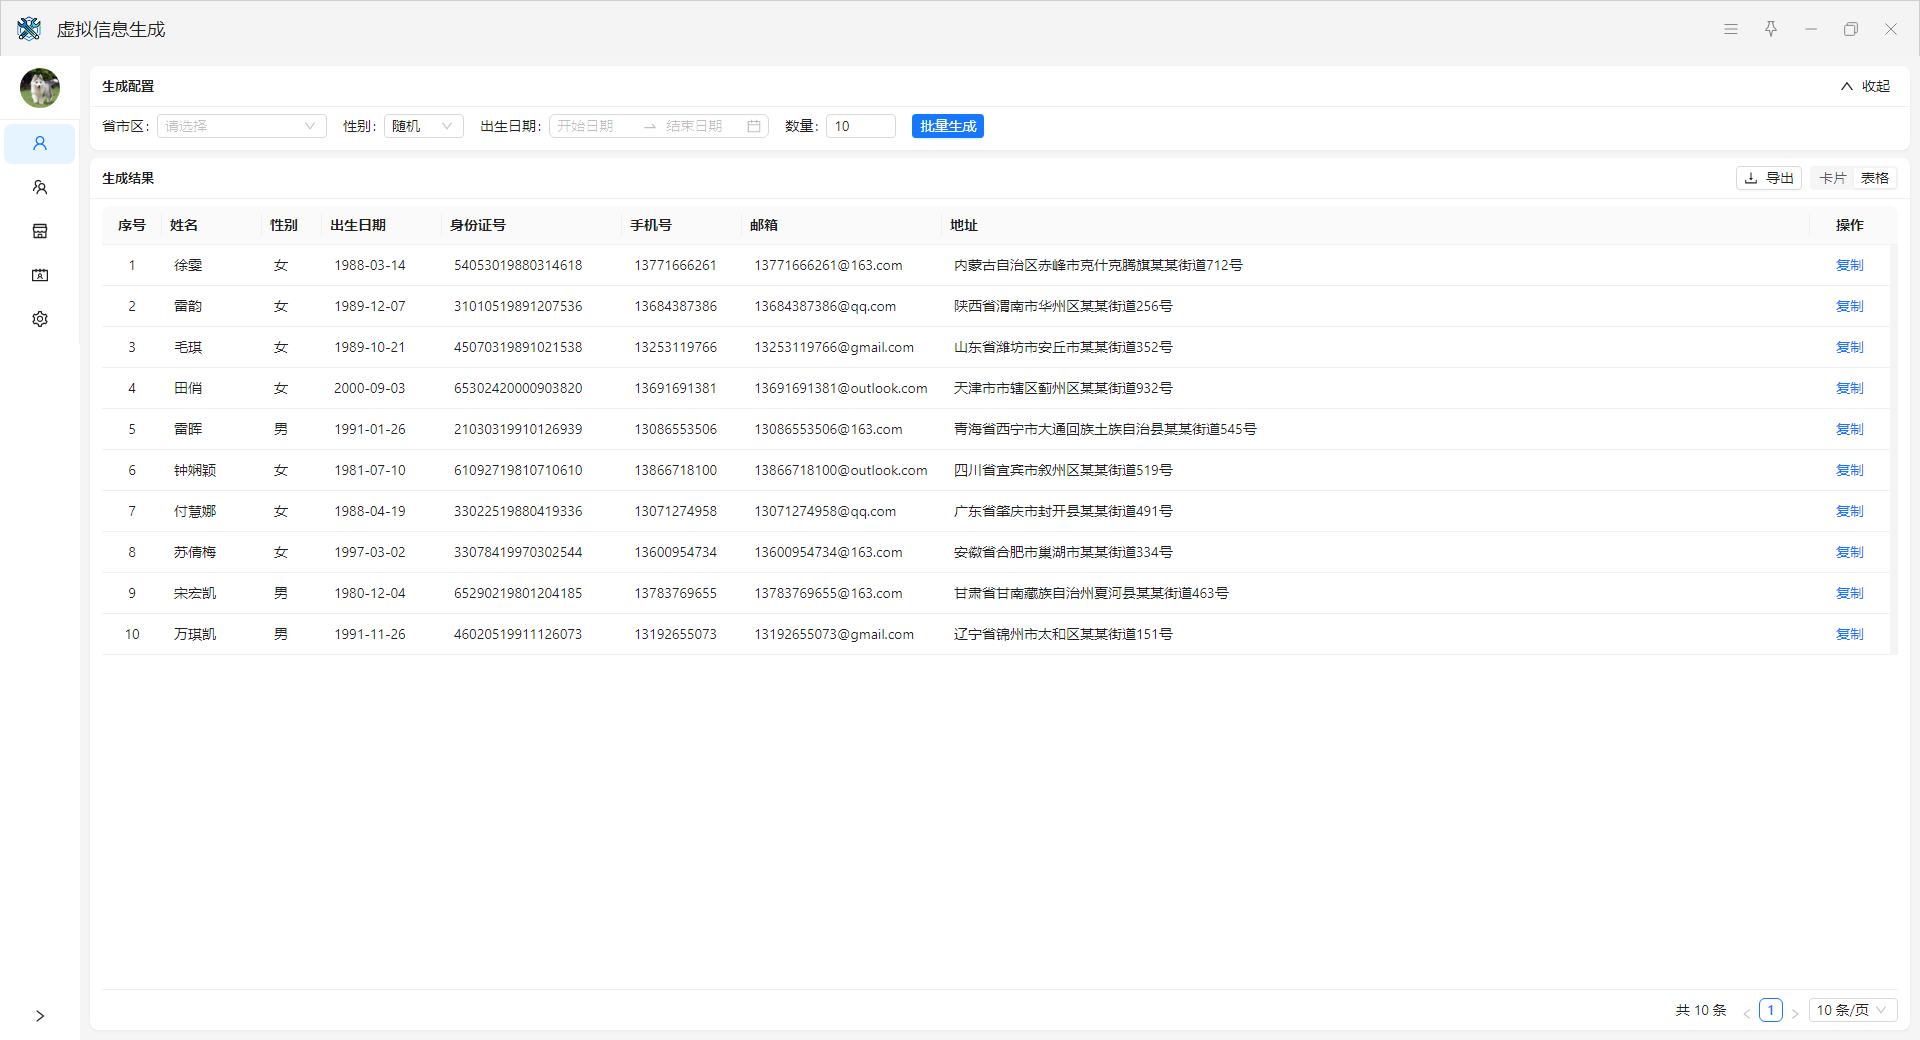The height and width of the screenshot is (1040, 1920).
Task: Collapse config panel via 收起
Action: click(1866, 86)
